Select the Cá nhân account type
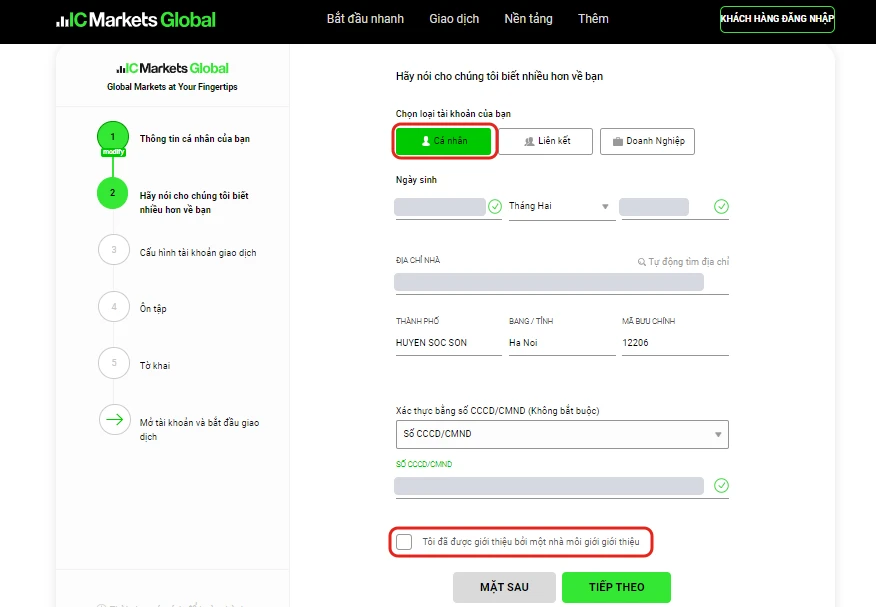 tap(444, 141)
